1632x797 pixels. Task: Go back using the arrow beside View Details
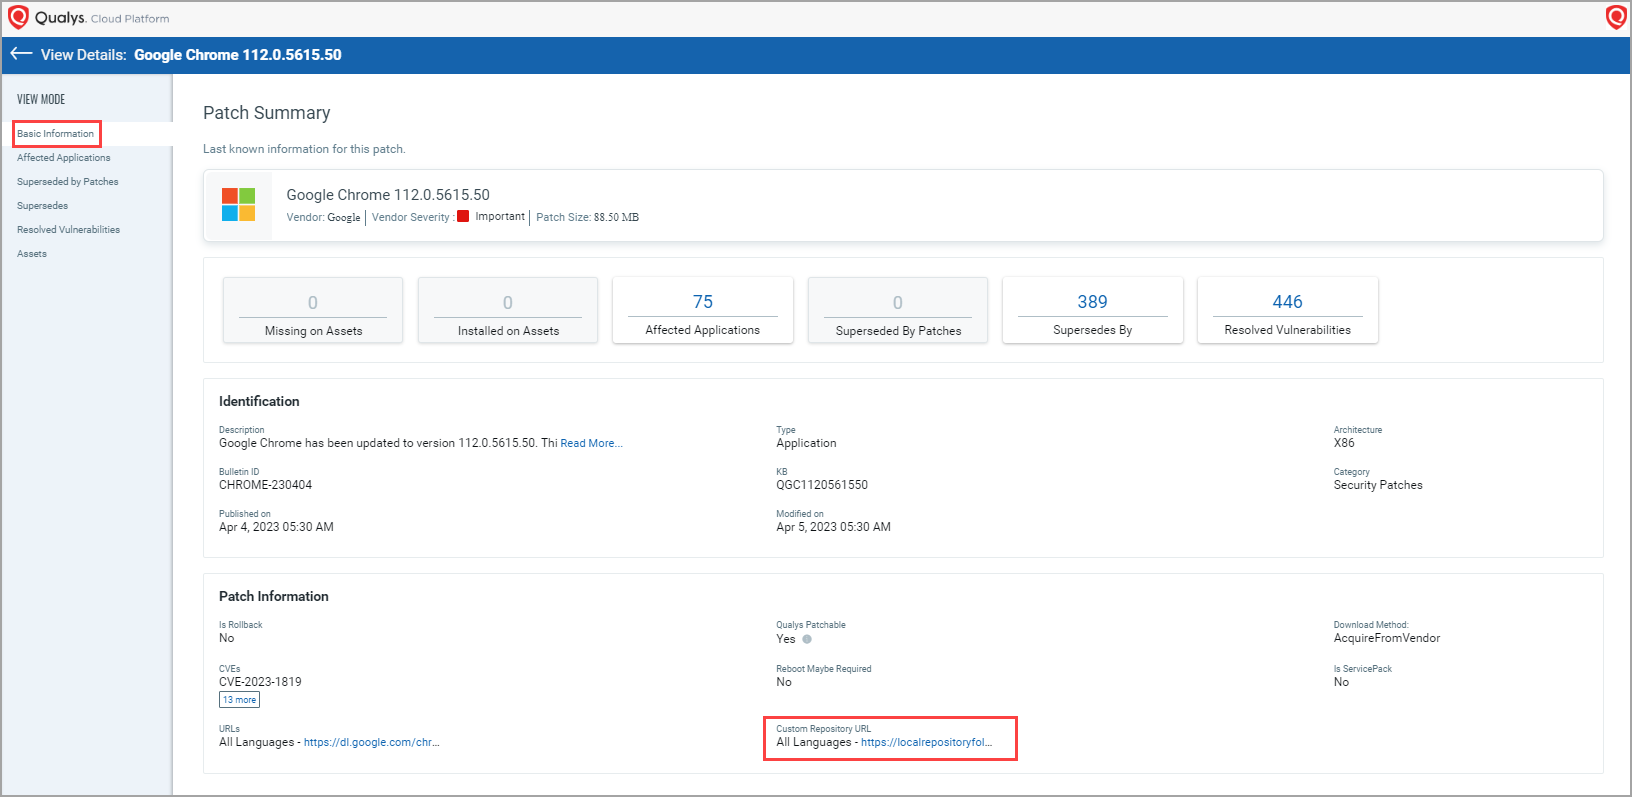click(x=21, y=54)
